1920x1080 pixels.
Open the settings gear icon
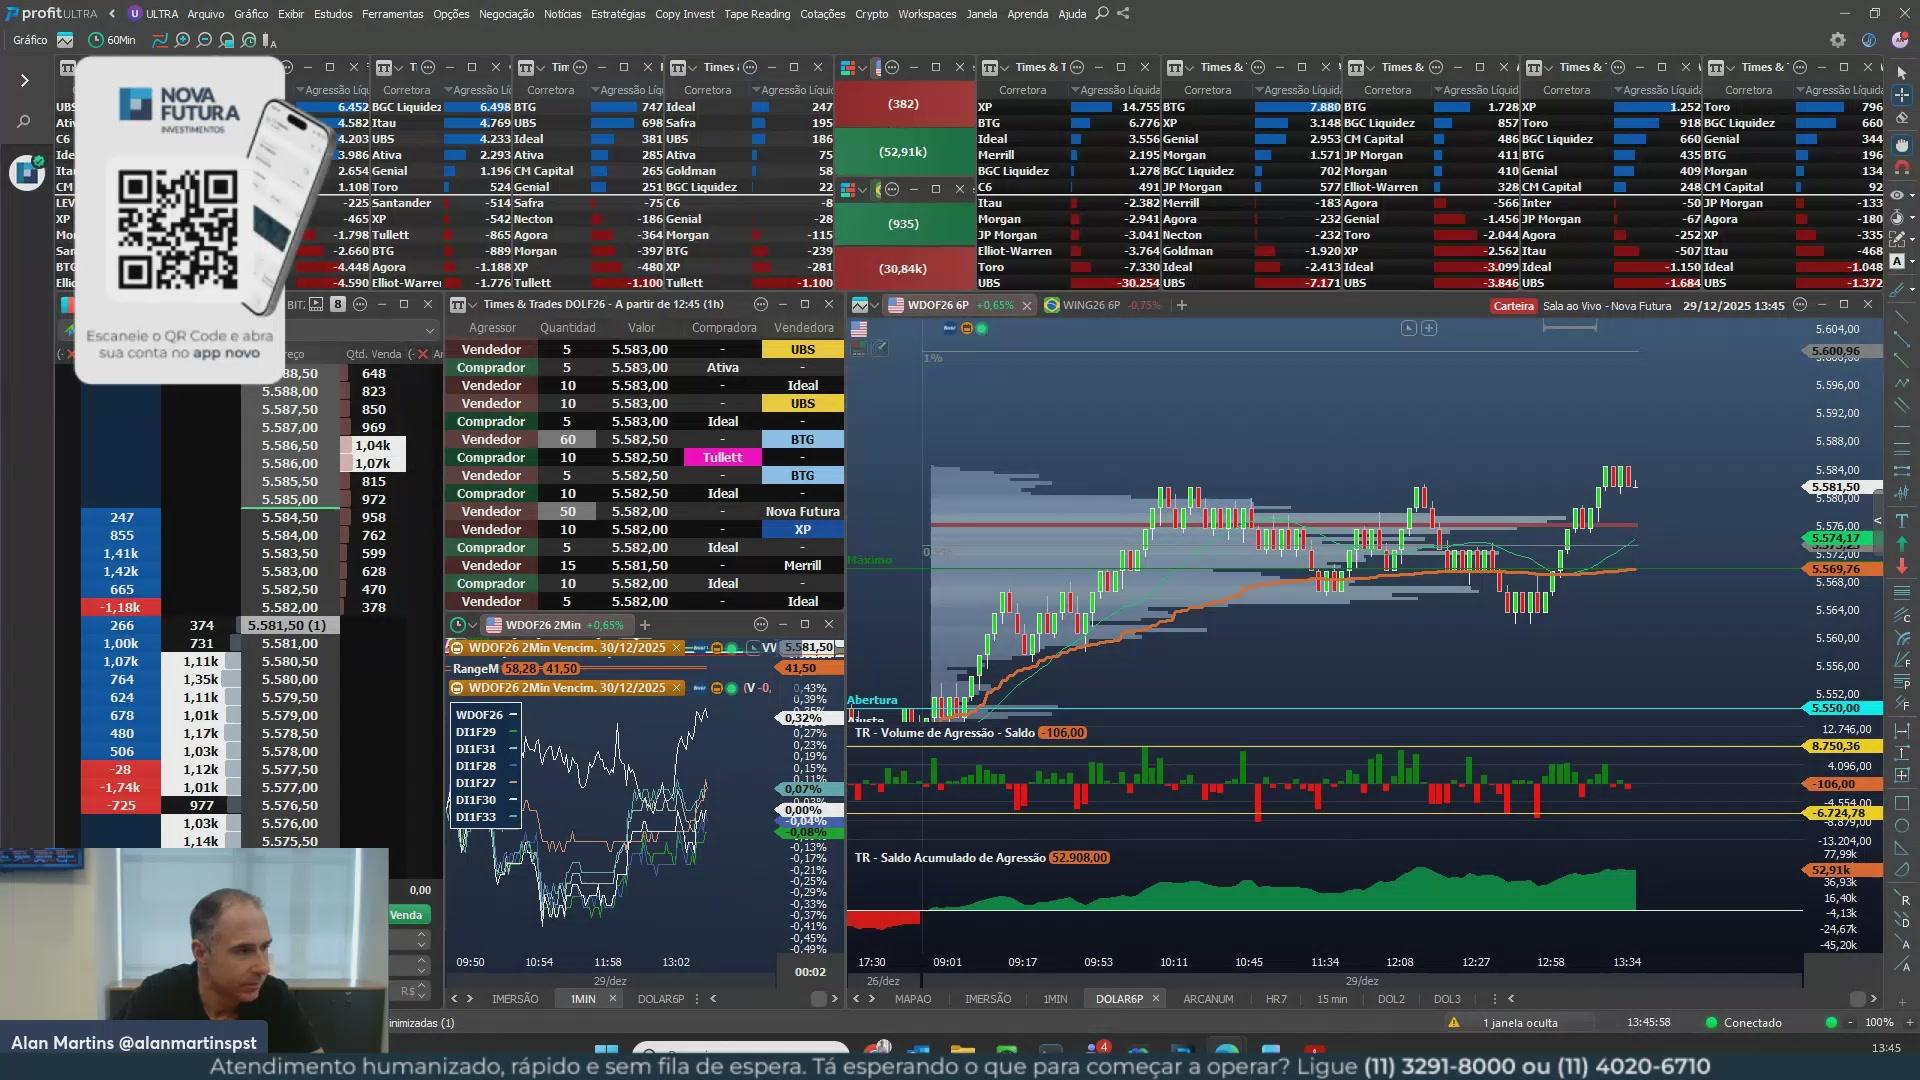1837,40
